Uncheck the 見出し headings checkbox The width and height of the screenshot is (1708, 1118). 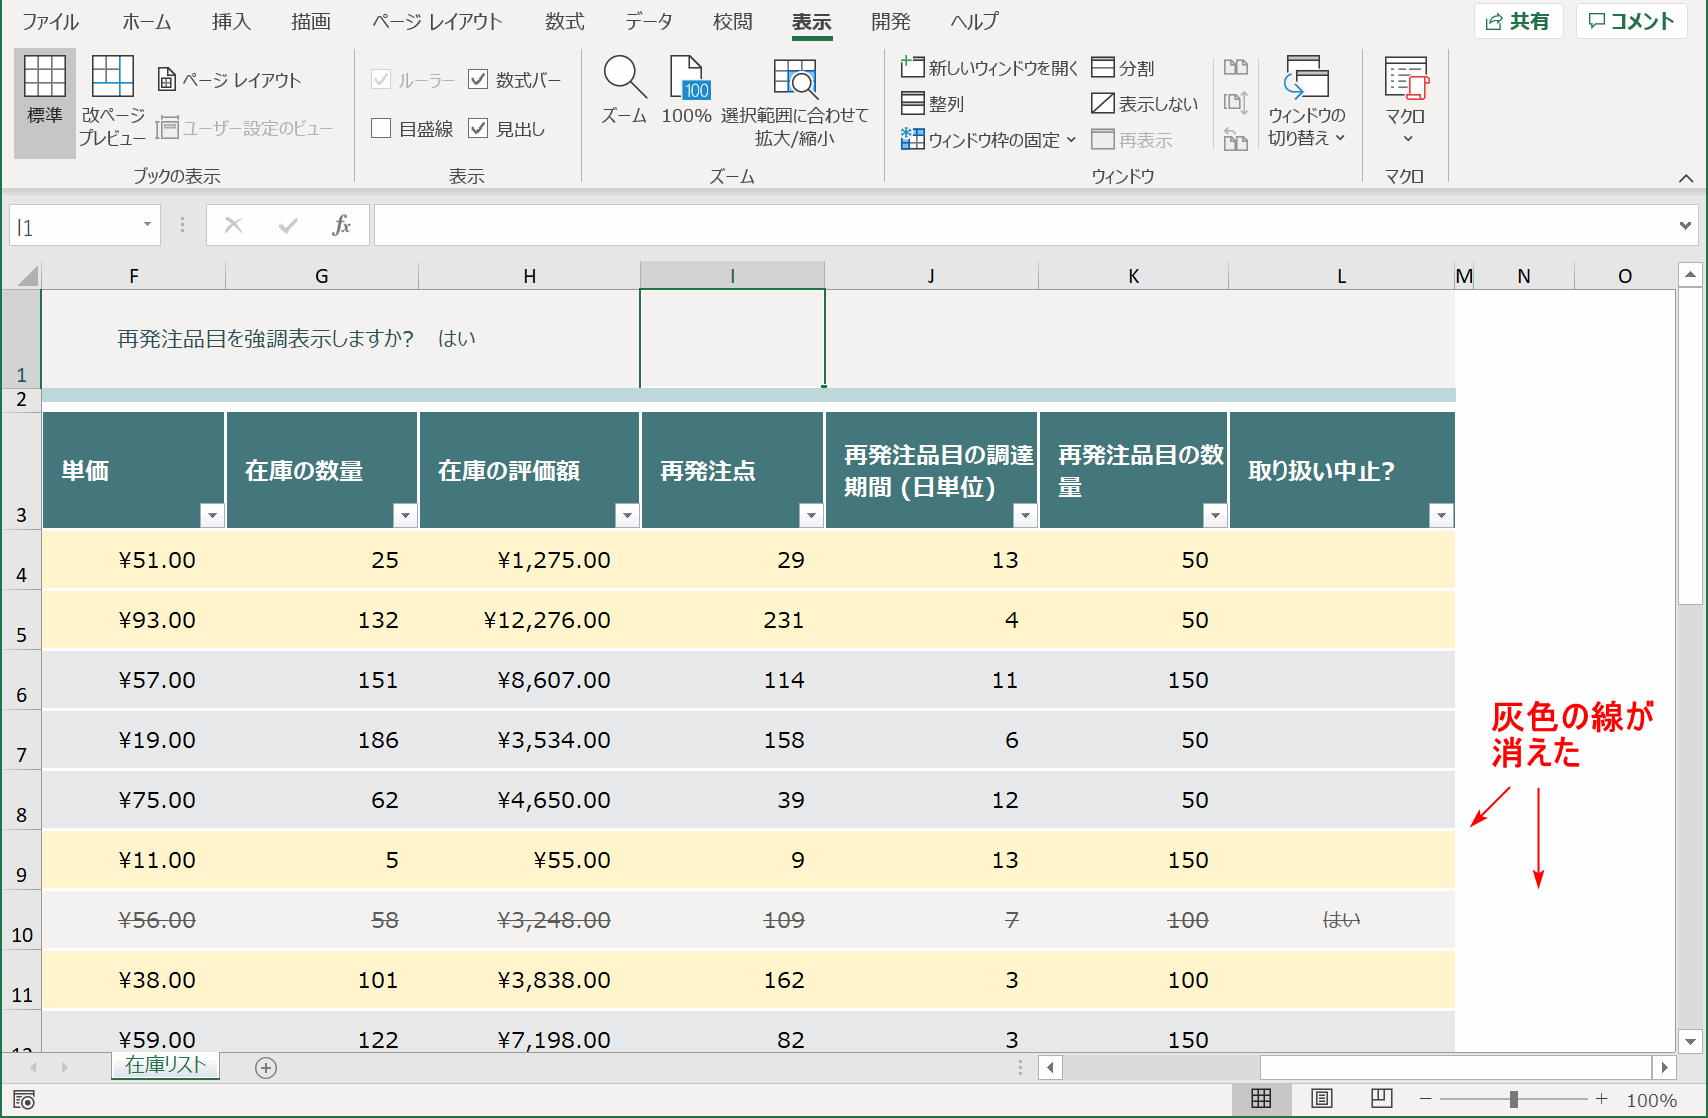coord(478,128)
